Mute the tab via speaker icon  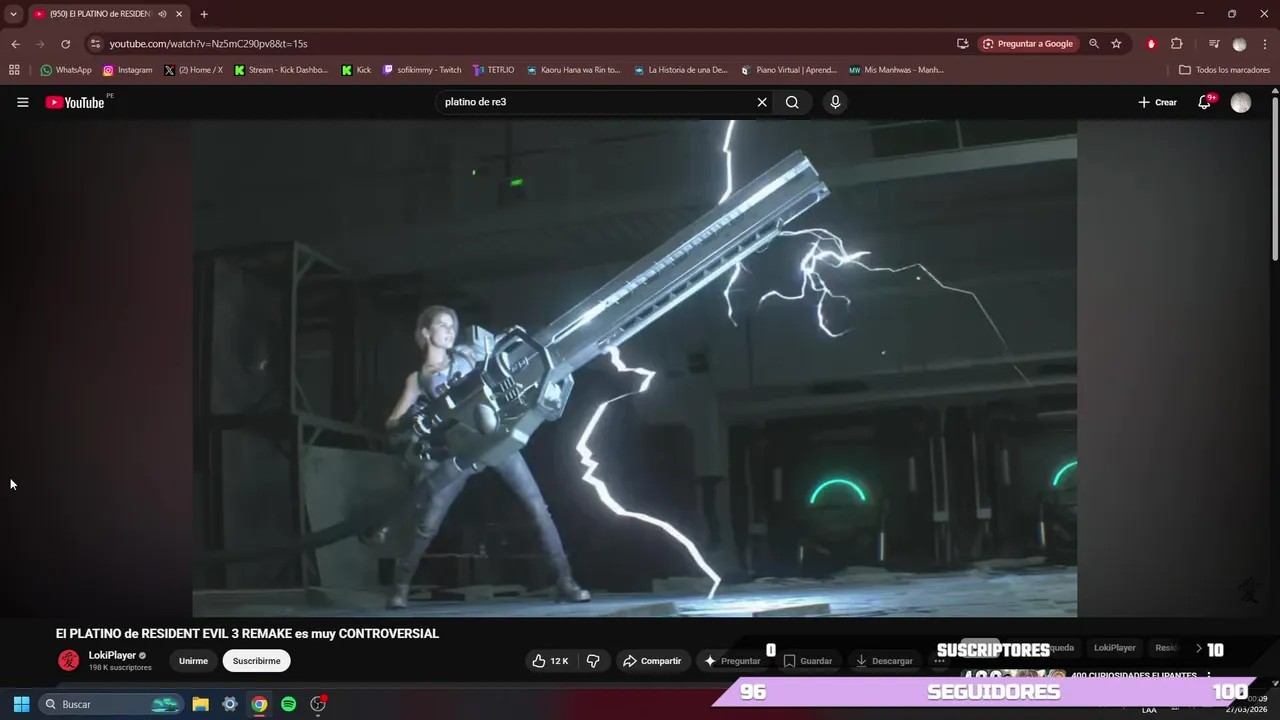162,14
